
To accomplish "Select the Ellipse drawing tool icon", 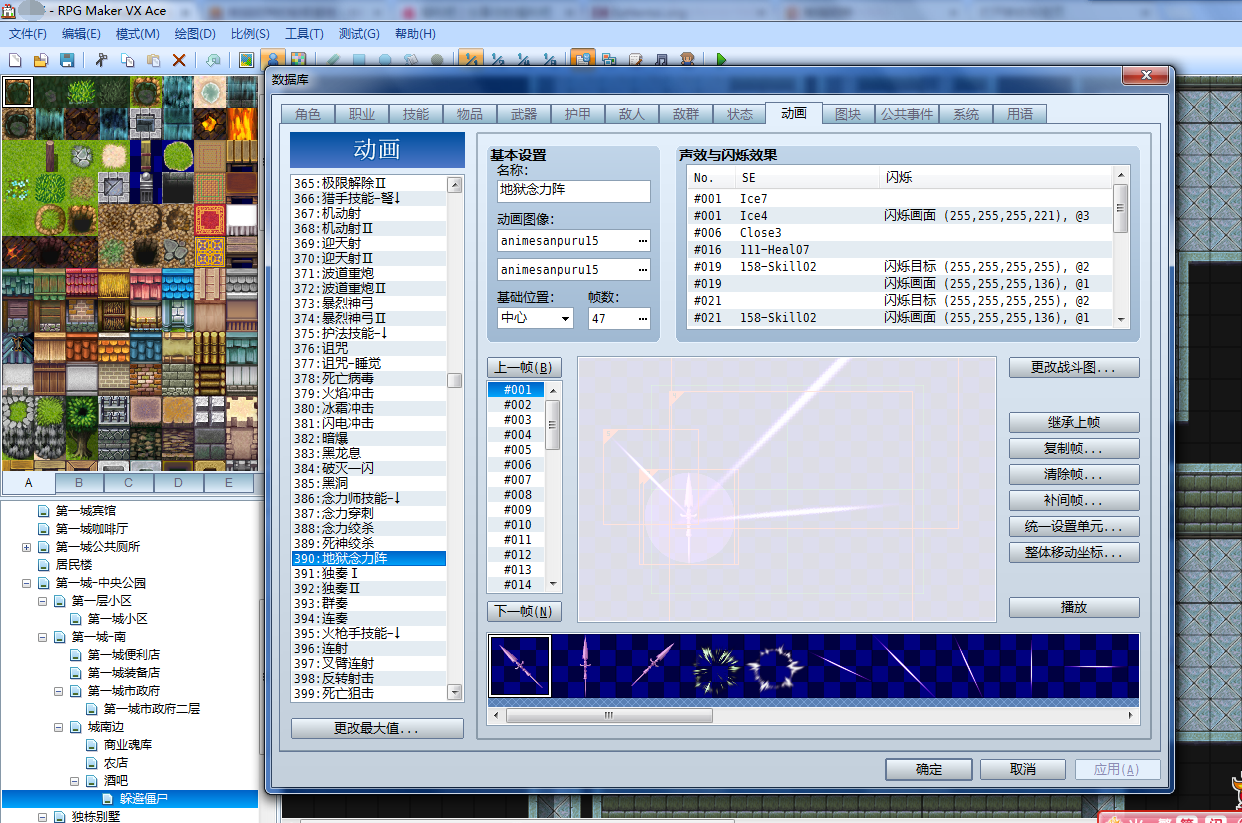I will tap(385, 60).
